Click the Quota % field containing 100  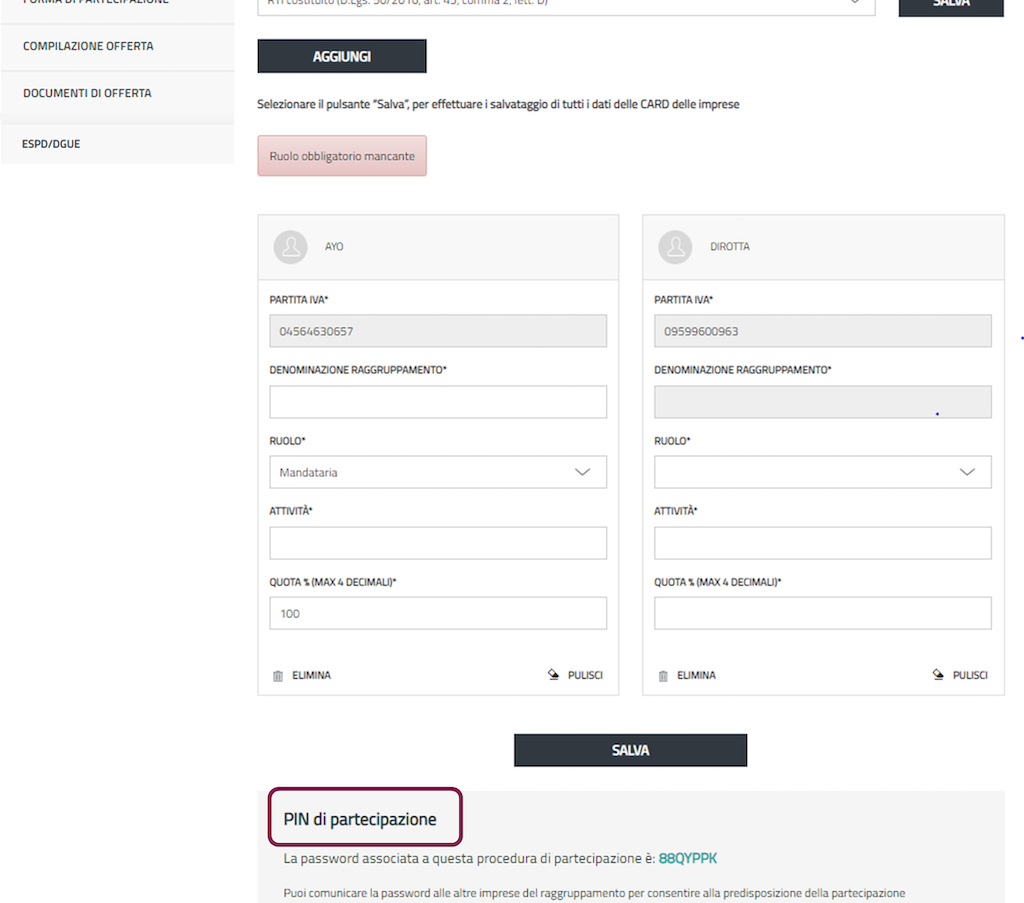point(438,614)
